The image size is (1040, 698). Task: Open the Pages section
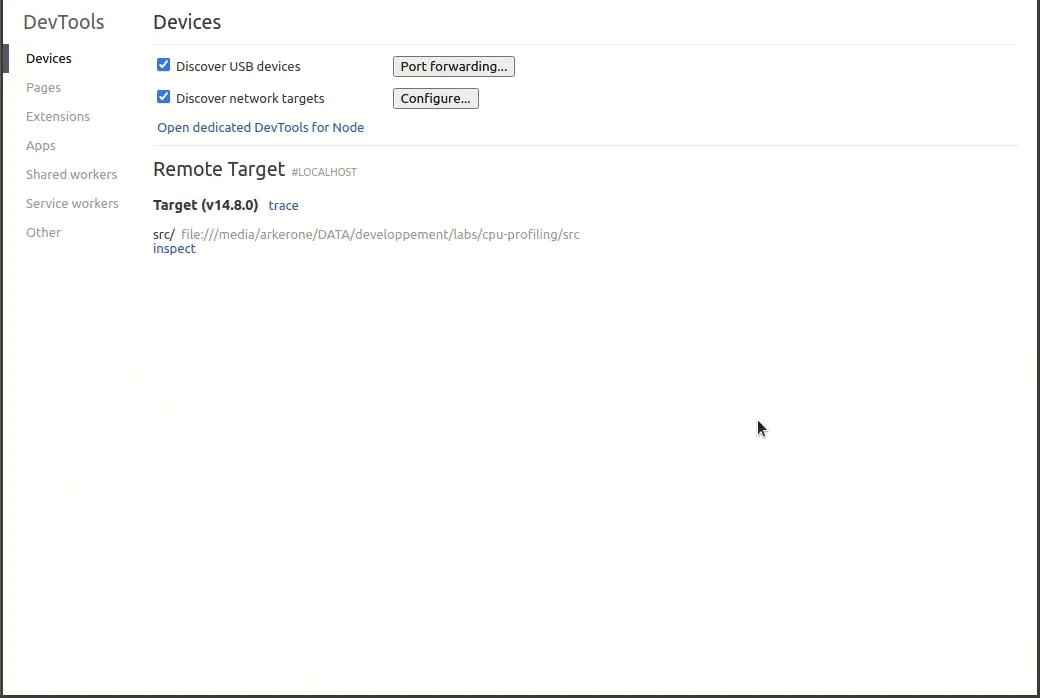(x=43, y=88)
